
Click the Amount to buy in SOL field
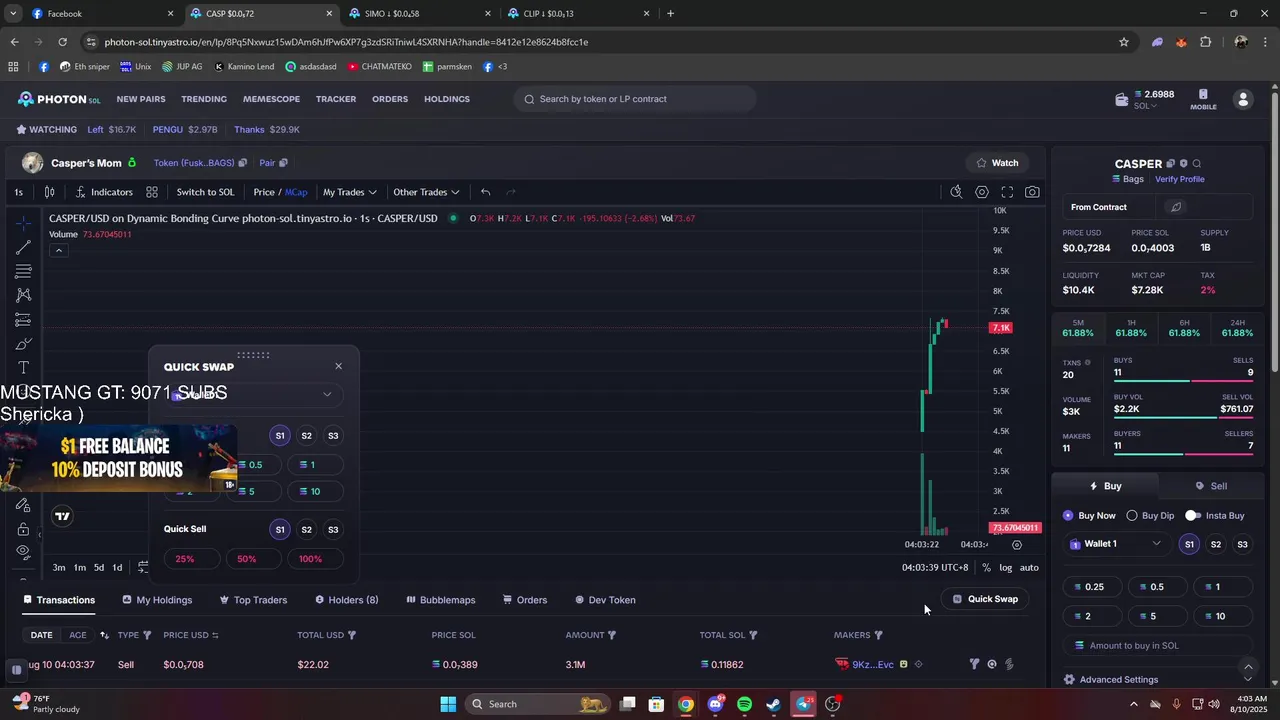pos(1158,646)
